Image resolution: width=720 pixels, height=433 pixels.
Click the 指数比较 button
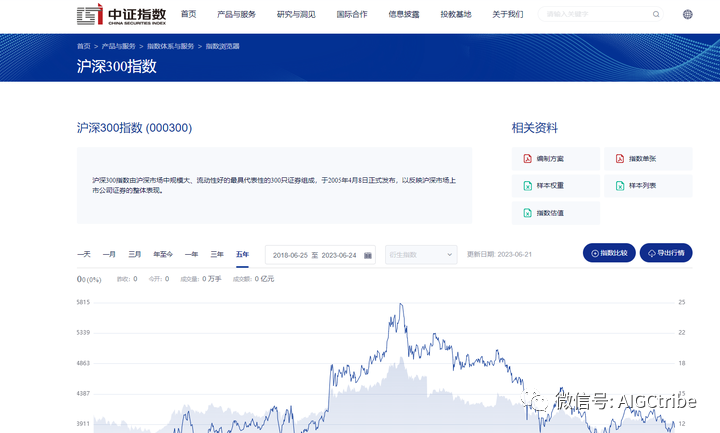609,253
